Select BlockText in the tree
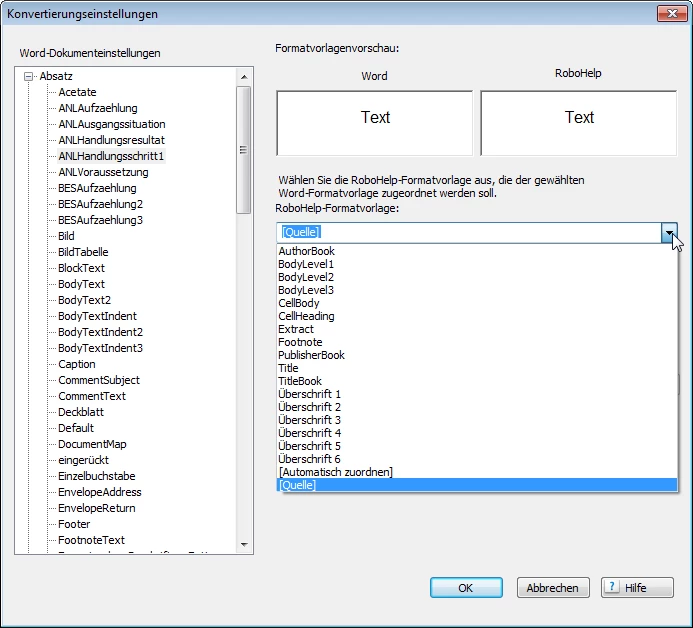Image resolution: width=693 pixels, height=628 pixels. tap(81, 268)
